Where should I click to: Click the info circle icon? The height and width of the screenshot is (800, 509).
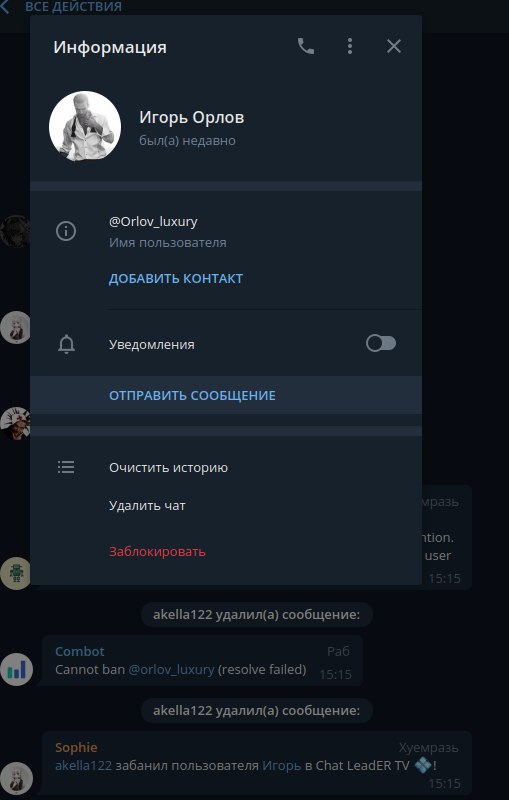tap(66, 231)
